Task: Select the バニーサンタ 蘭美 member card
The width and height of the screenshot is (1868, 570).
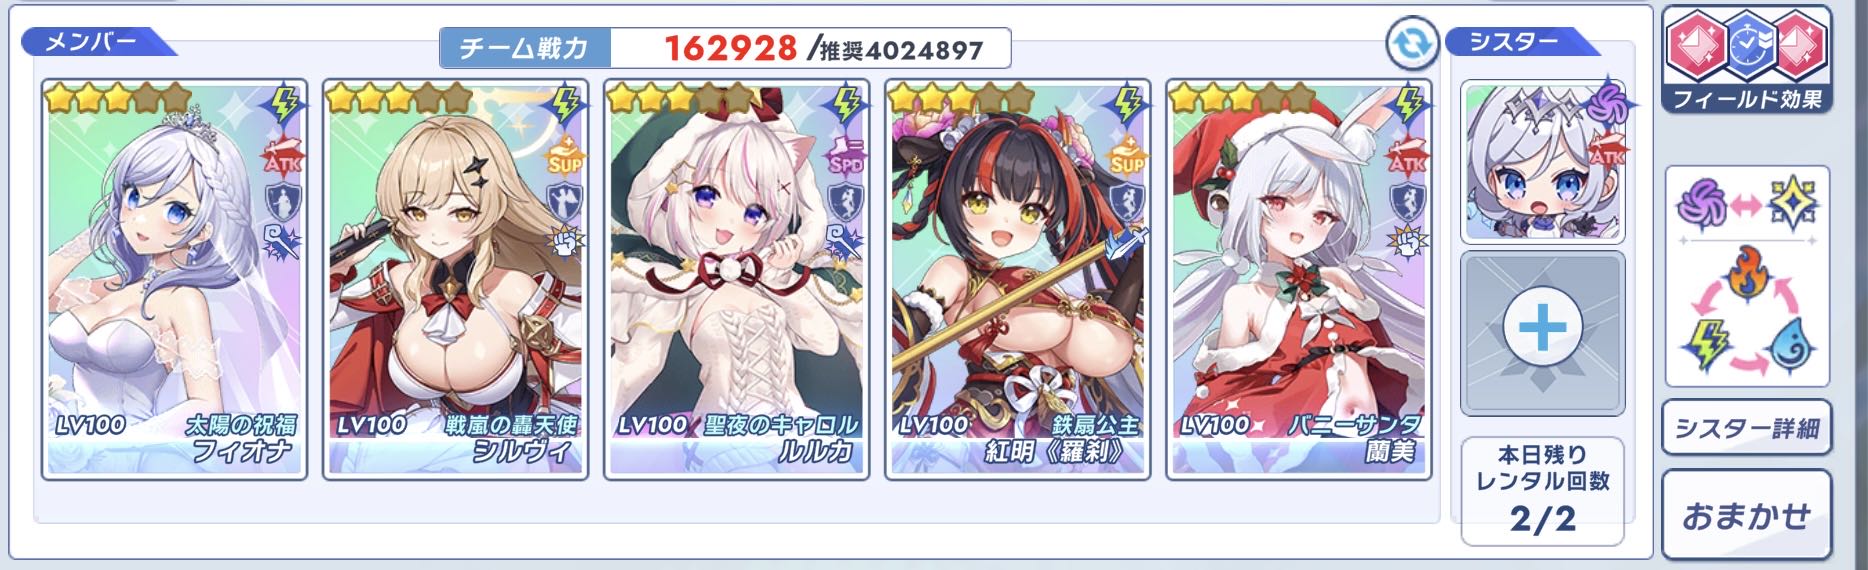Action: (1299, 280)
